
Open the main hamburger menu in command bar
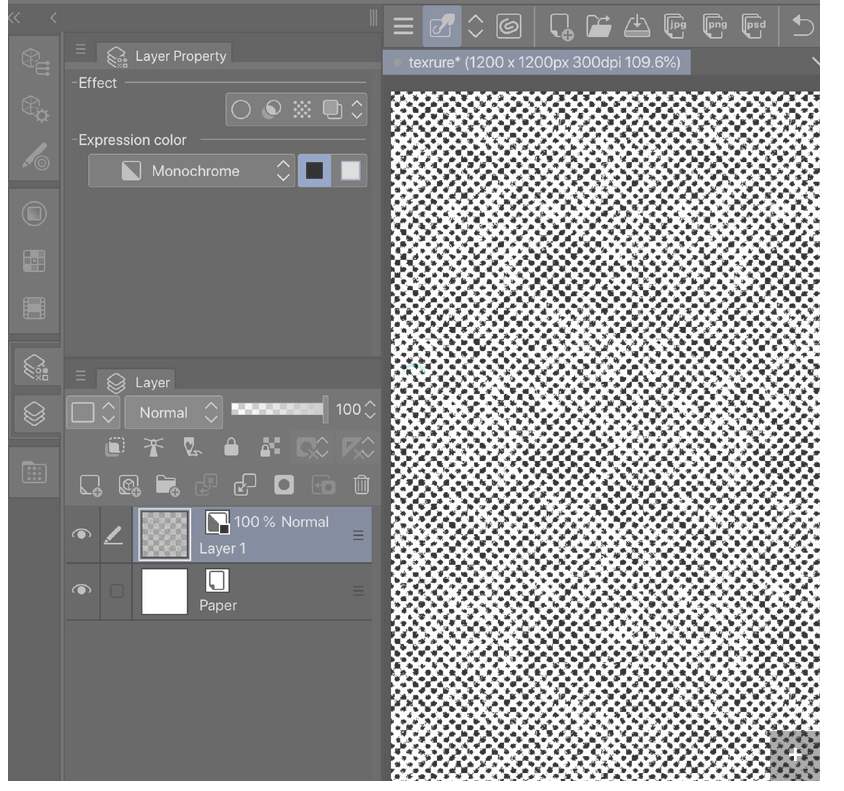[403, 25]
